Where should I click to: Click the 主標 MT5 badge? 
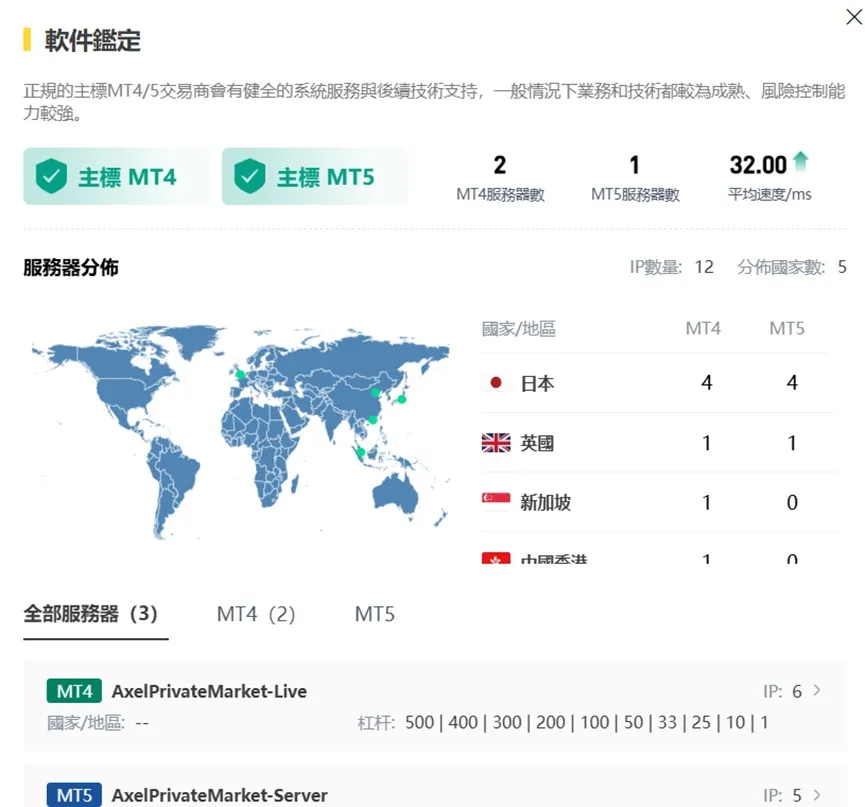(315, 177)
